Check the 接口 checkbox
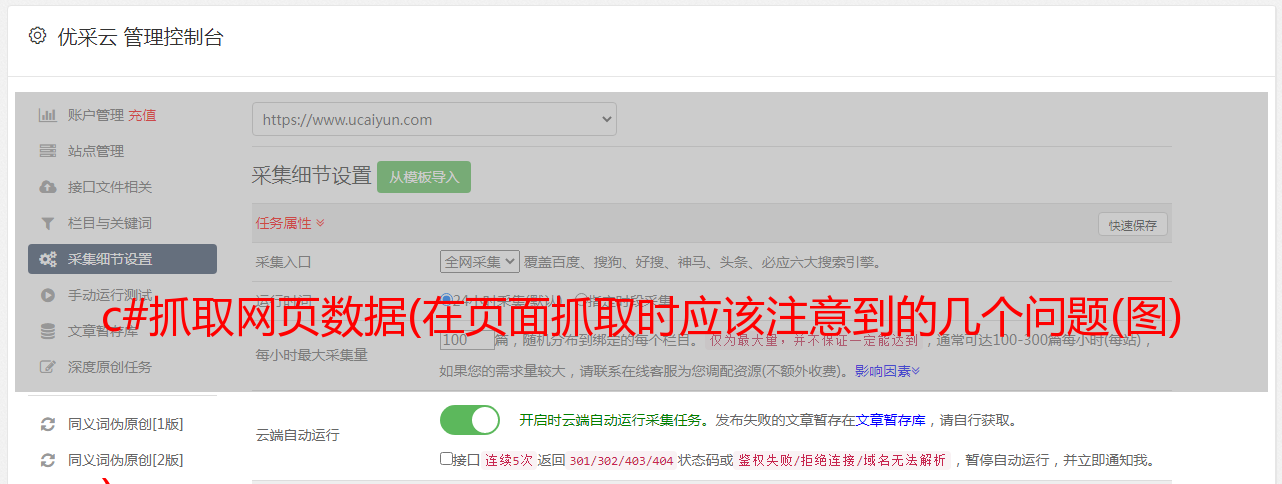This screenshot has height=484, width=1282. point(446,459)
